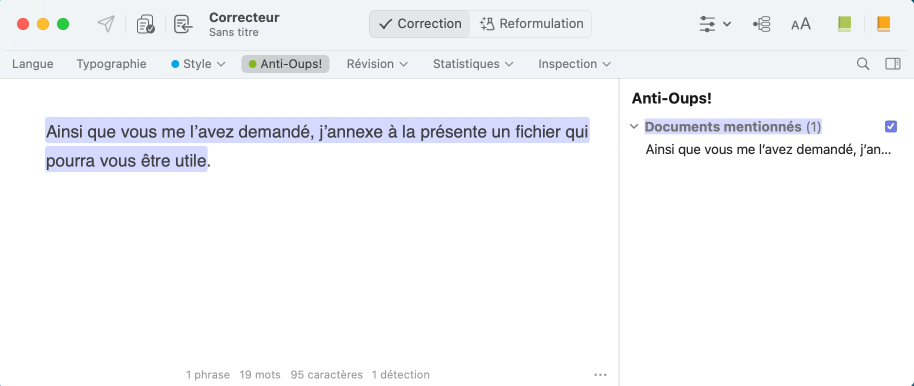
Task: Open the settings sliders icon
Action: click(715, 24)
